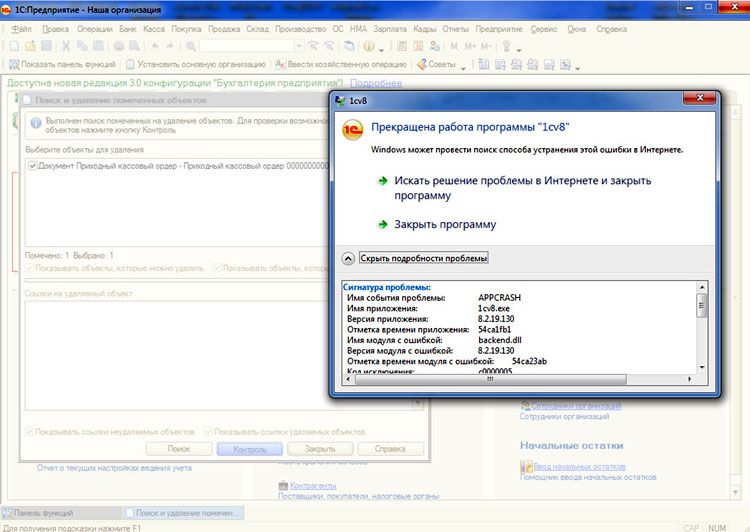Viewport: 750px width, 532px height.
Task: Click the Справка button in deletion dialog
Action: pyautogui.click(x=390, y=449)
